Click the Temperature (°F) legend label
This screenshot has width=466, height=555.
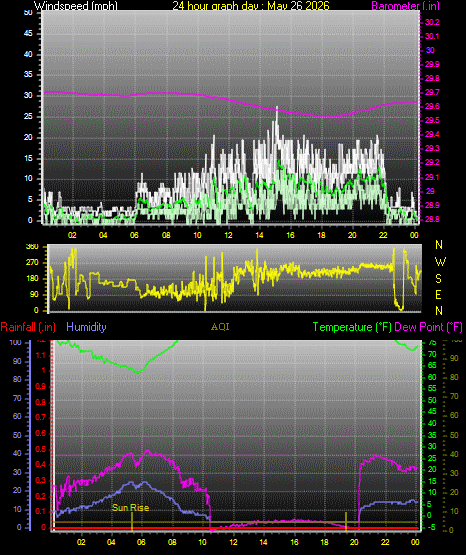(x=352, y=327)
